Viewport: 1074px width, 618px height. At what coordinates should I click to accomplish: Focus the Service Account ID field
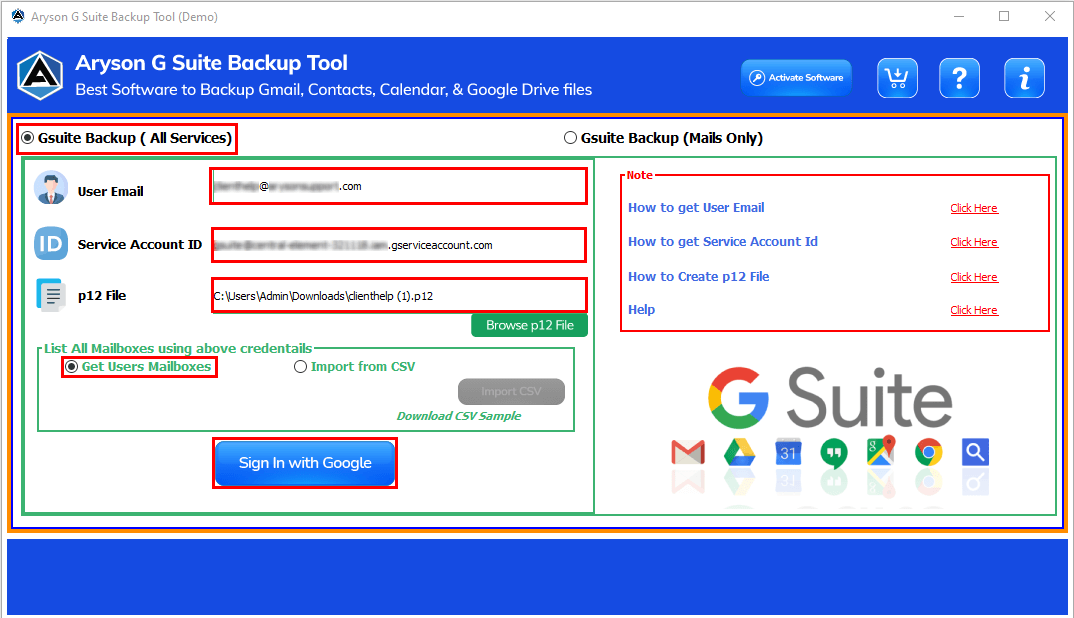[x=399, y=245]
